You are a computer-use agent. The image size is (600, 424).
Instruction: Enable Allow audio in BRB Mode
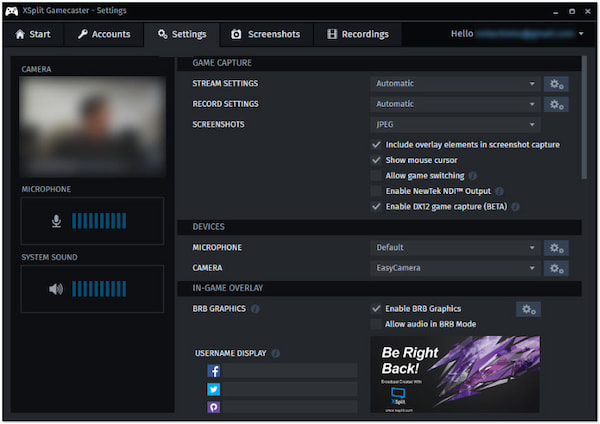click(x=376, y=324)
